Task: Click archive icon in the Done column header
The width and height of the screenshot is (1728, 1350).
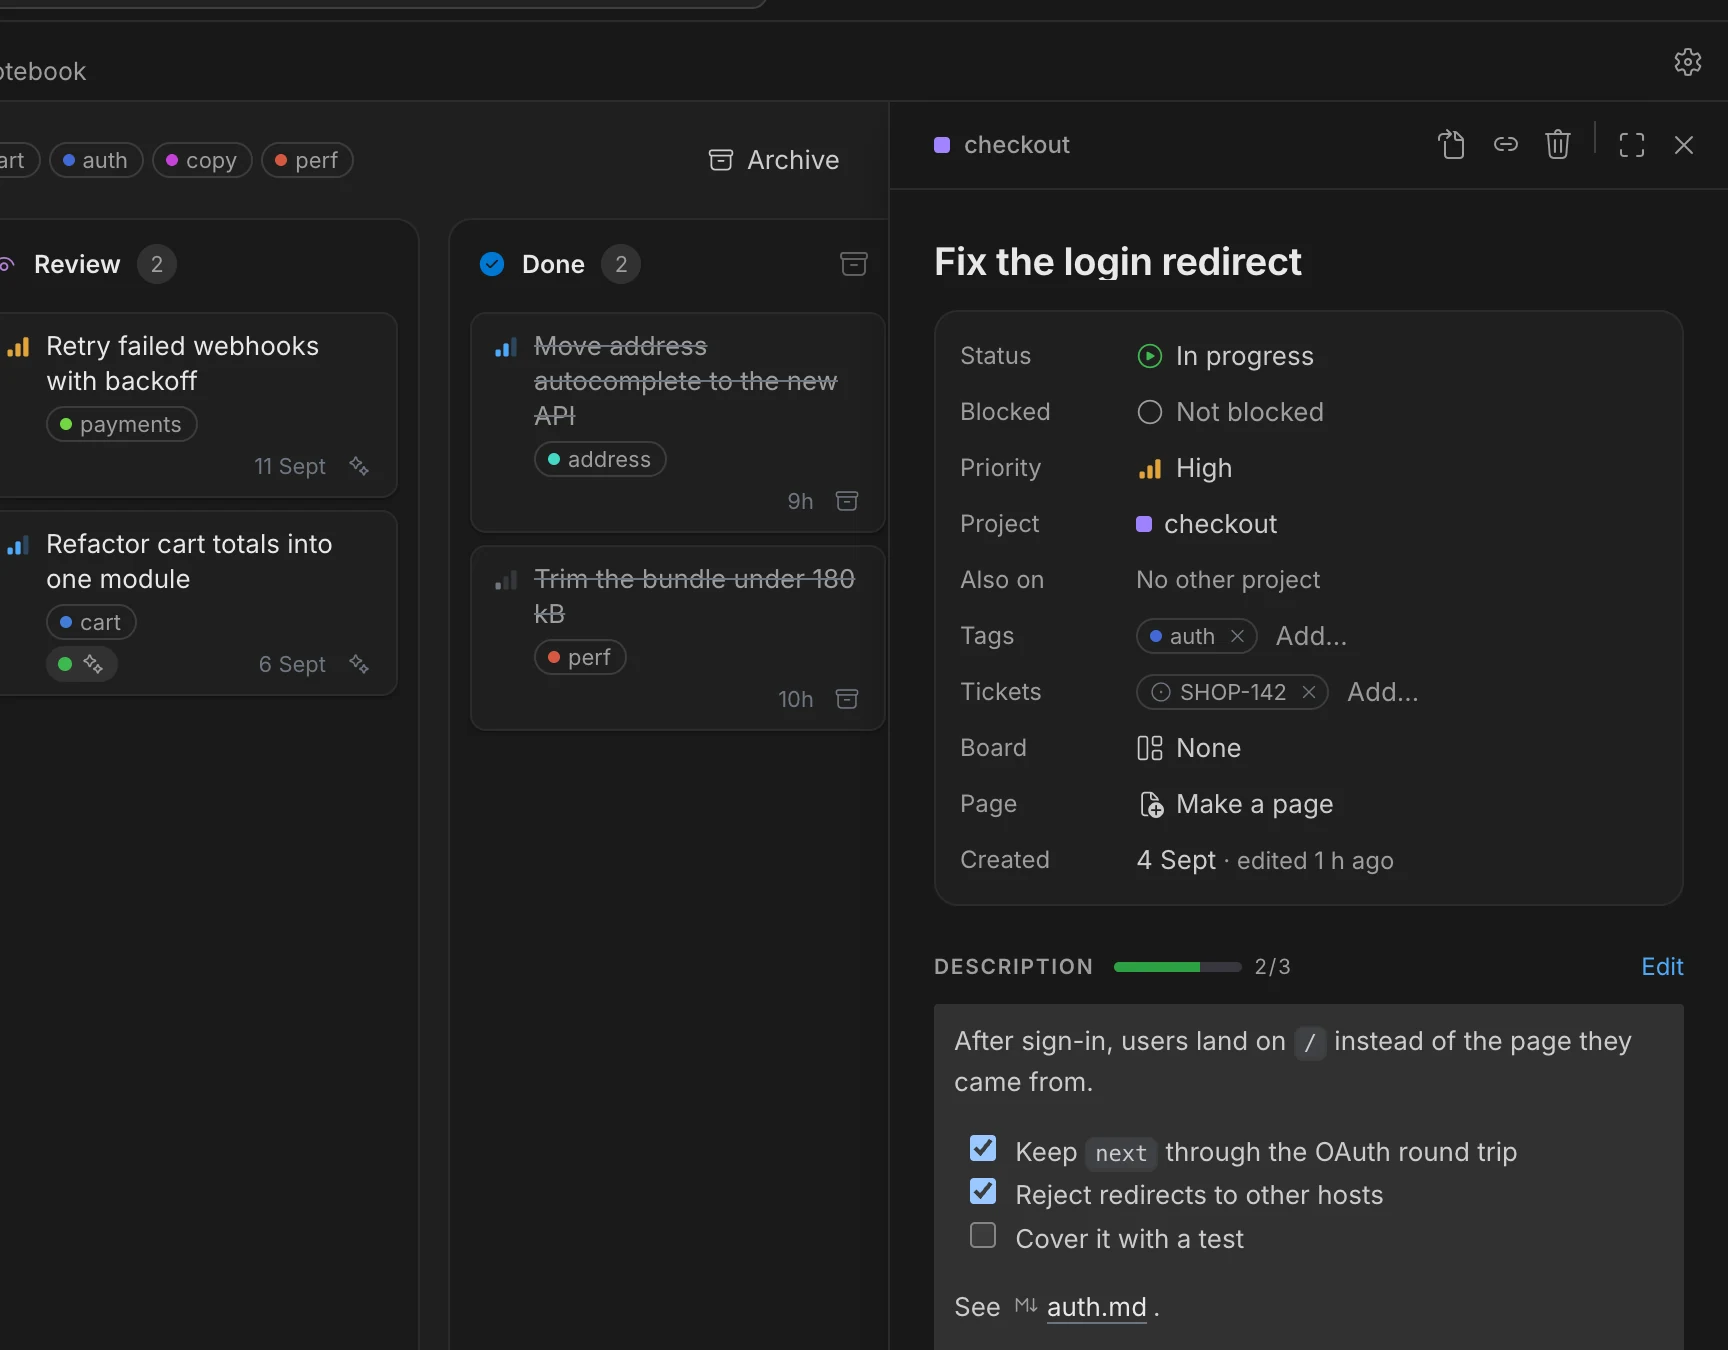Action: tap(854, 264)
